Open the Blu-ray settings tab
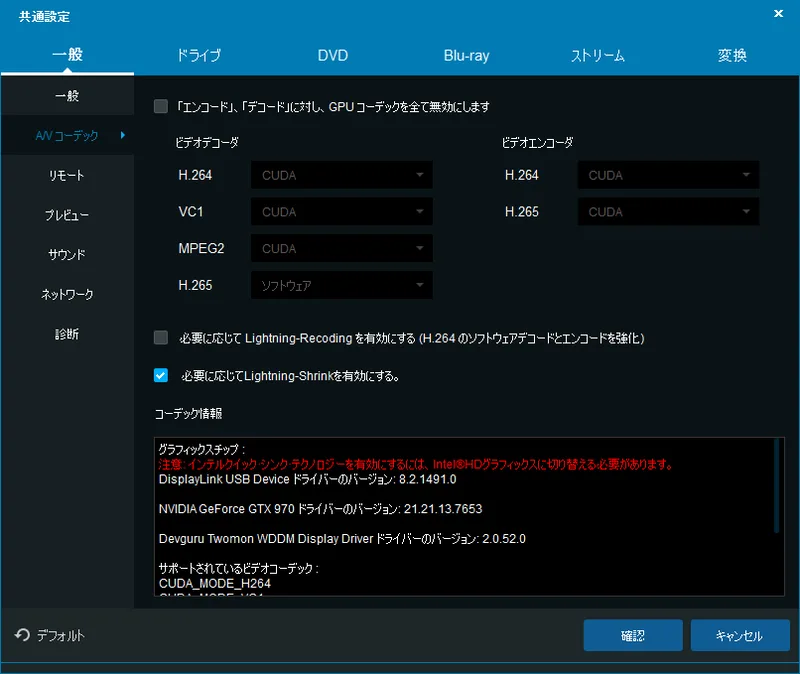Screen dimensions: 800x674 465,57
